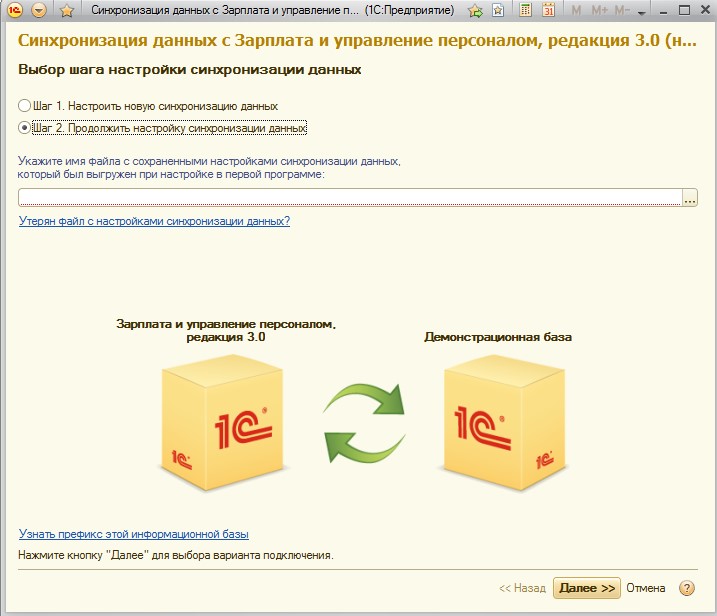Click the M+ memory add button
Screen dimensions: 717x616
599,10
